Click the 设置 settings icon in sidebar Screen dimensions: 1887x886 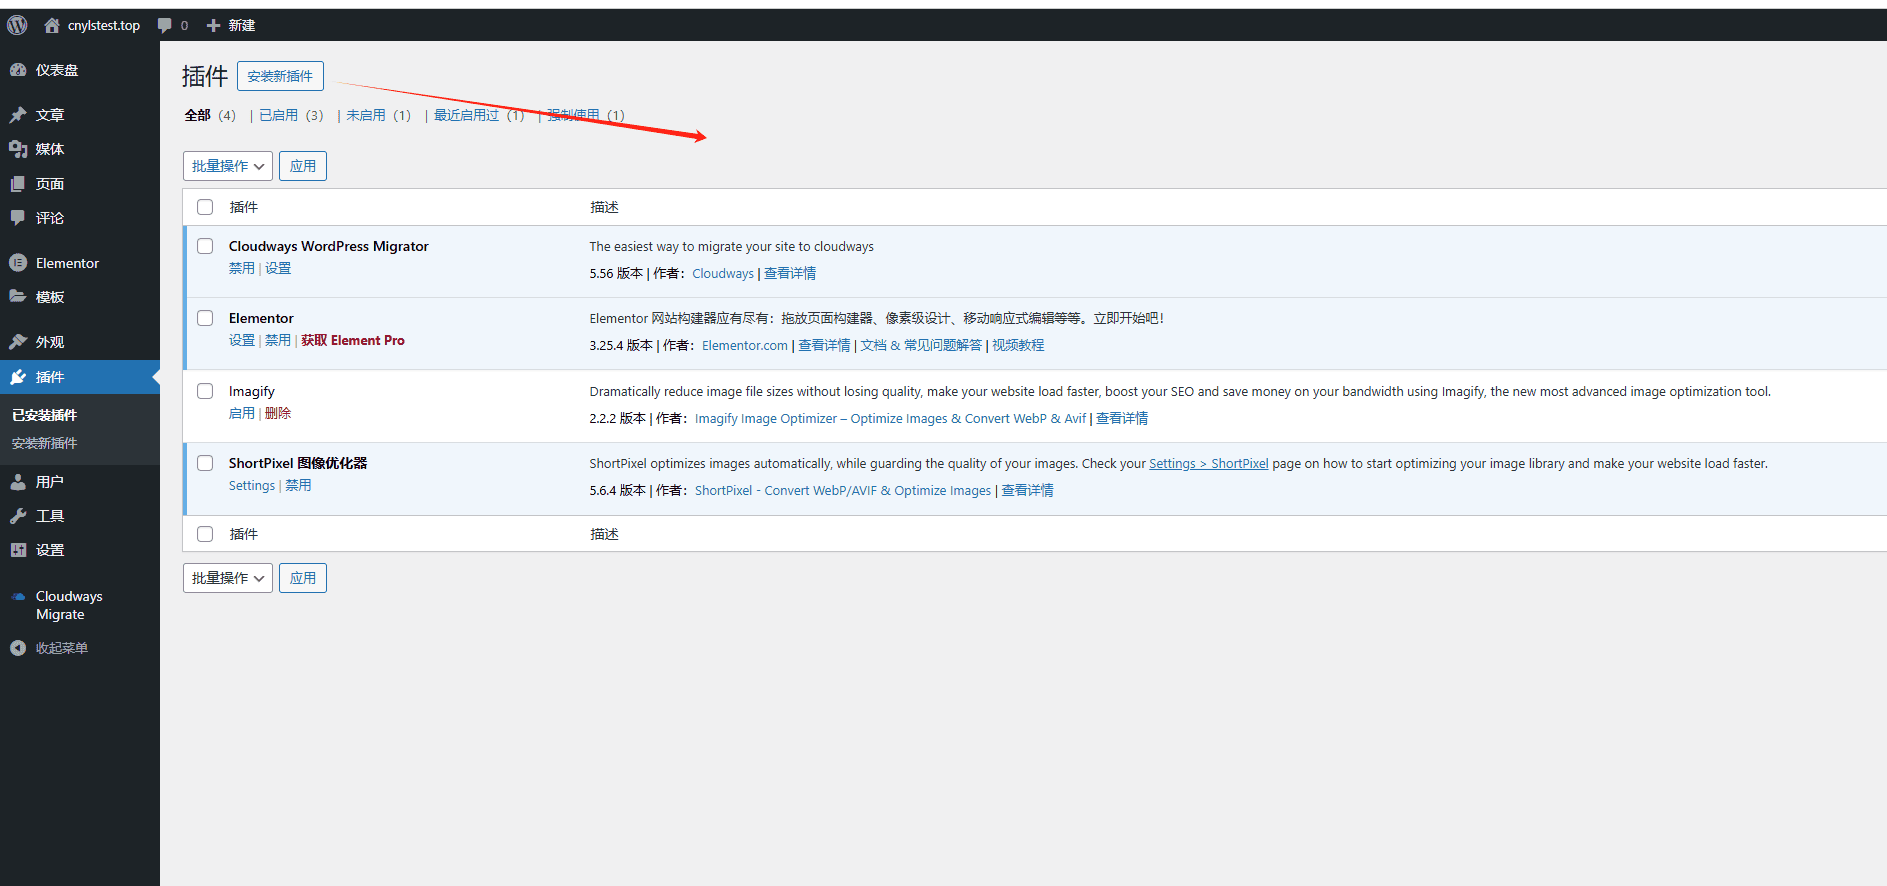[x=18, y=550]
